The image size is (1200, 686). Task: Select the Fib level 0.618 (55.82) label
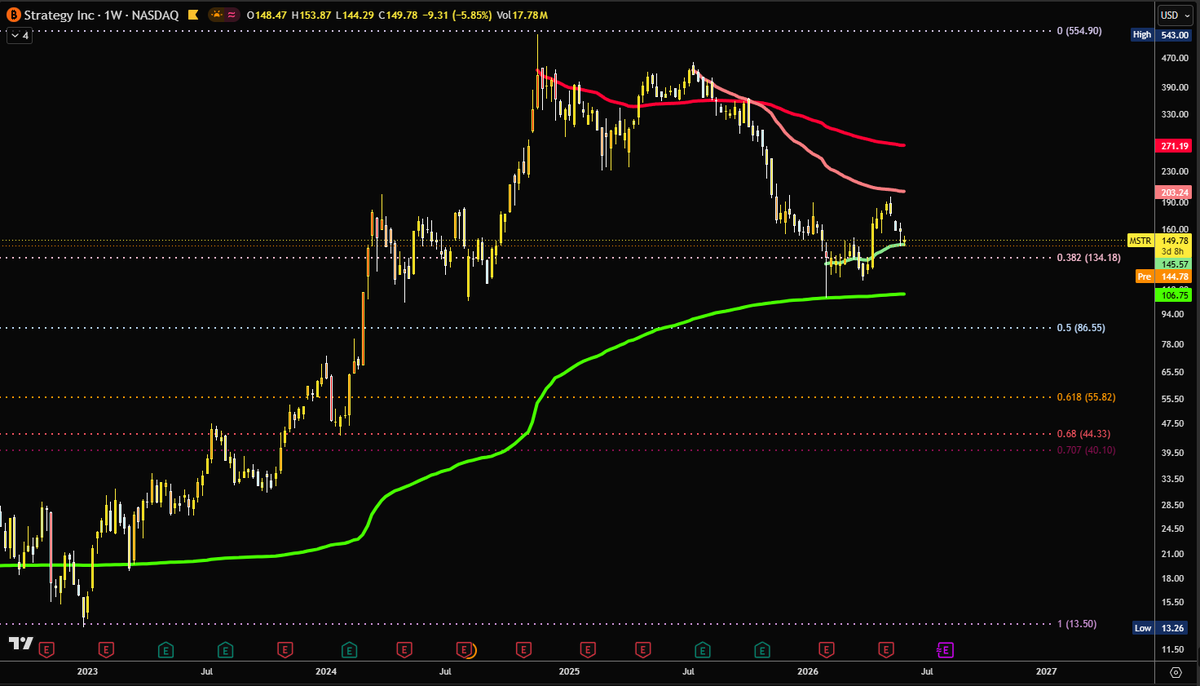pyautogui.click(x=1086, y=397)
